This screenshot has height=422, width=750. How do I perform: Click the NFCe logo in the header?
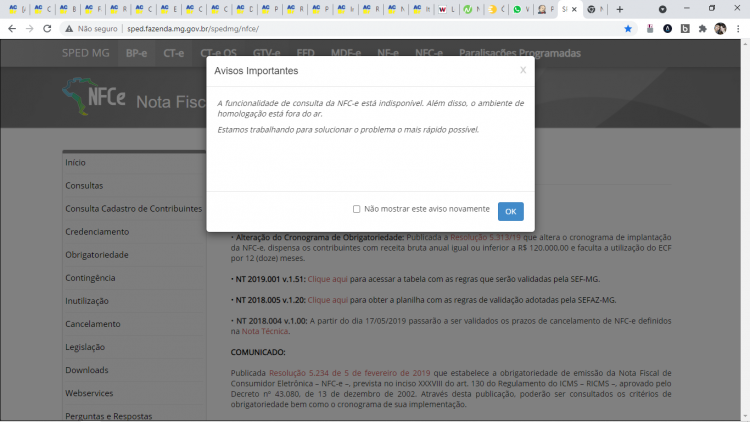point(94,97)
